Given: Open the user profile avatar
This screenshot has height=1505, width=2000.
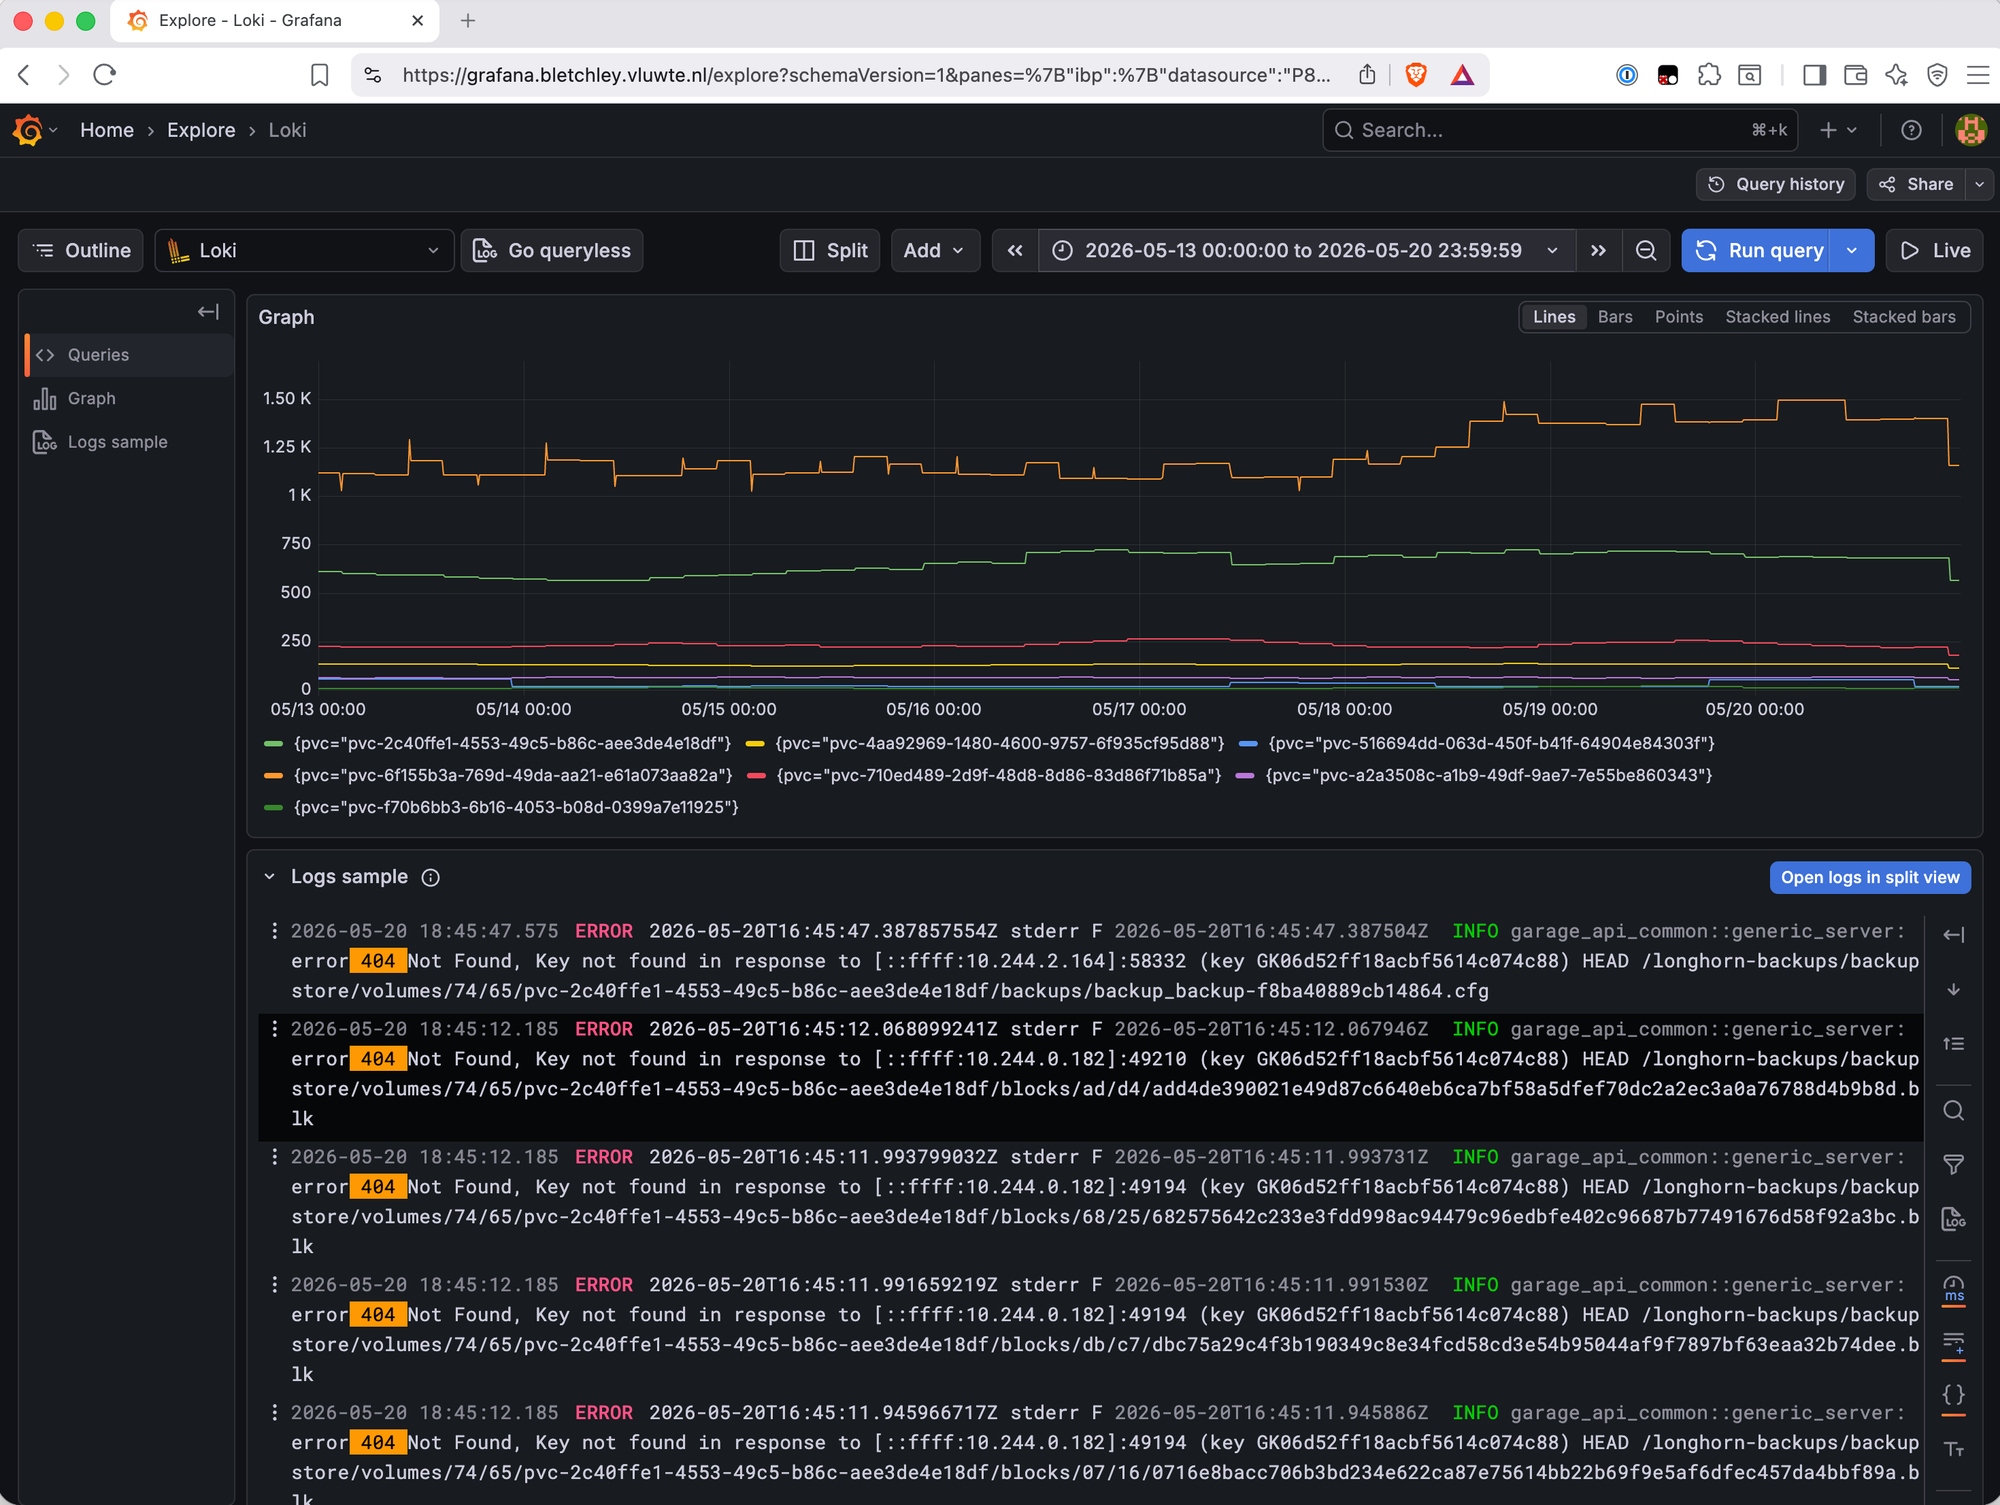Looking at the screenshot, I should pyautogui.click(x=1970, y=130).
